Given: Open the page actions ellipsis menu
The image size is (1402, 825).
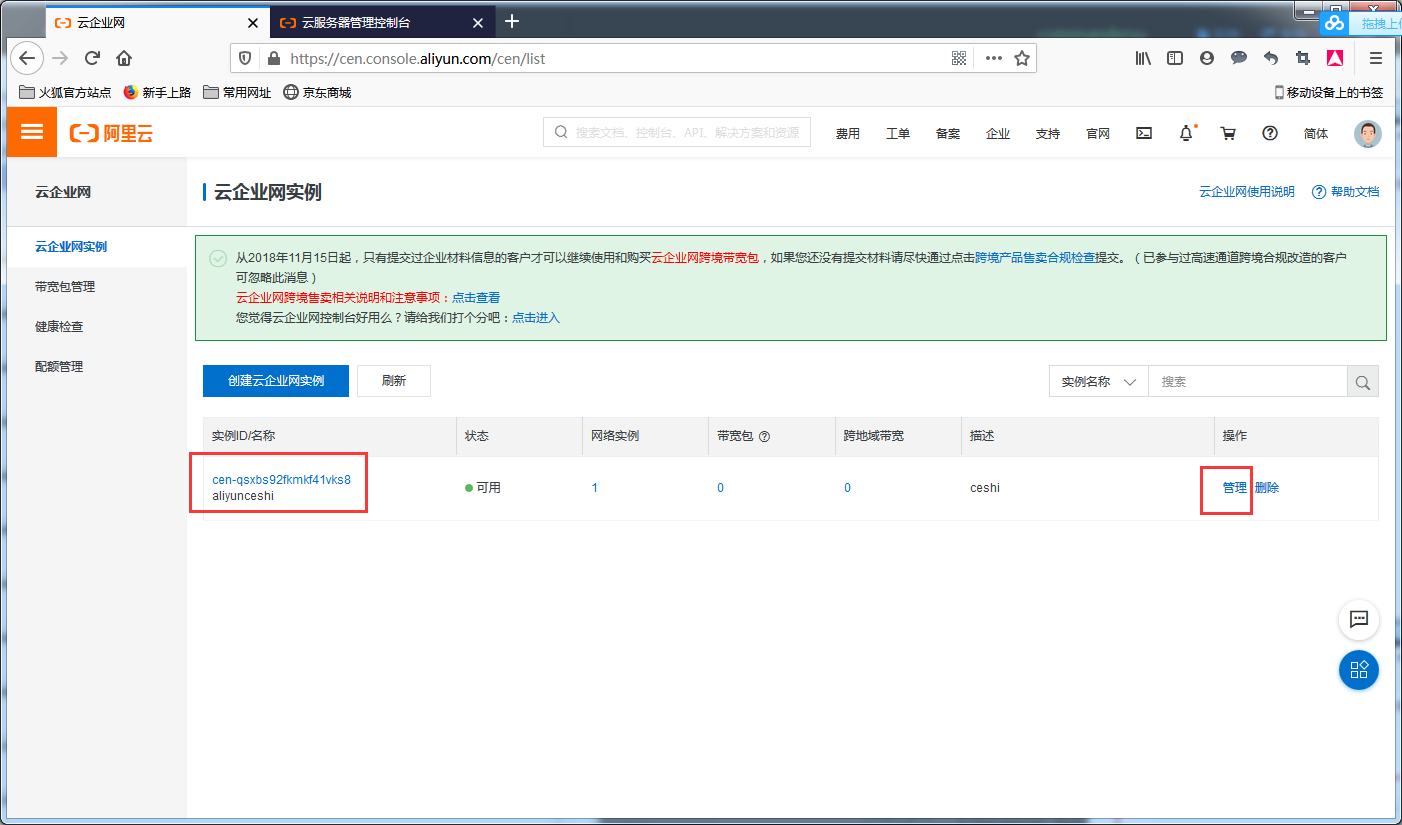Looking at the screenshot, I should pyautogui.click(x=992, y=58).
